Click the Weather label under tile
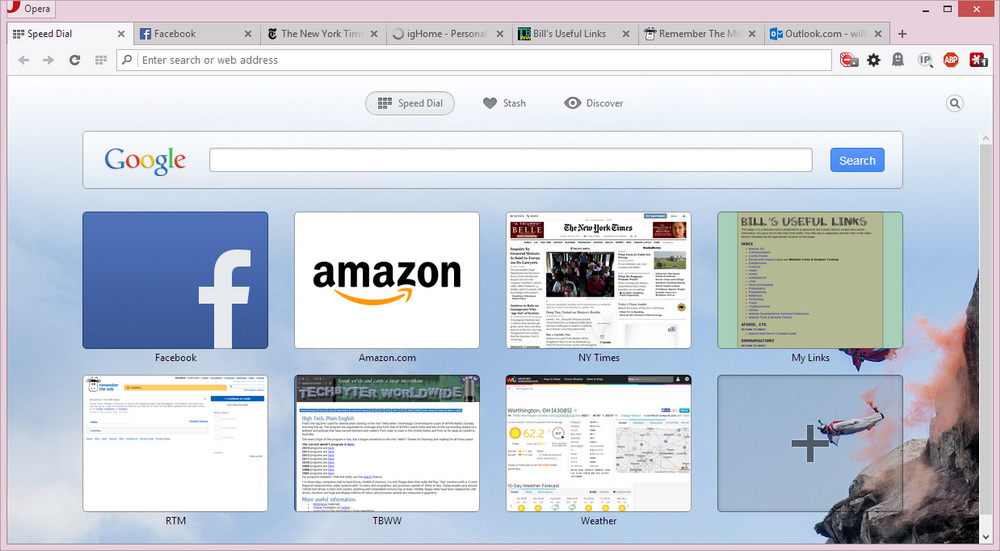 599,521
